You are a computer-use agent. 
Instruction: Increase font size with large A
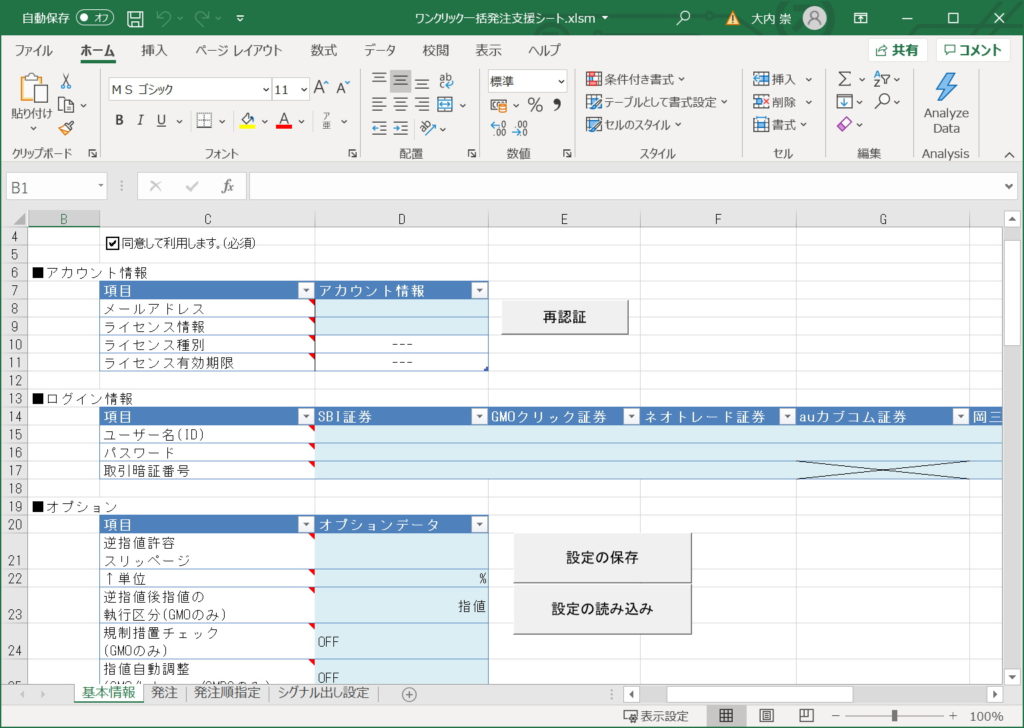[321, 87]
